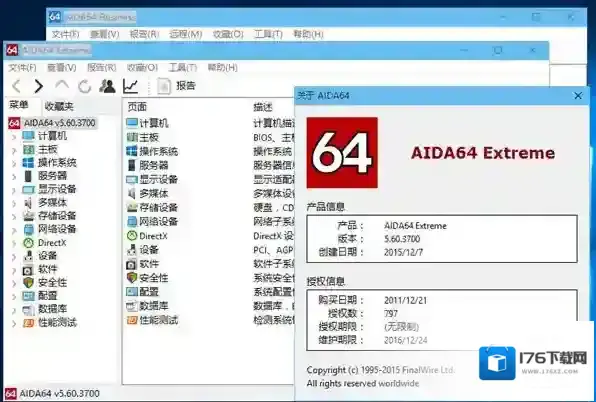The width and height of the screenshot is (596, 402).
Task: Click the AIDA64 root node icon in the tree
Action: [x=14, y=123]
